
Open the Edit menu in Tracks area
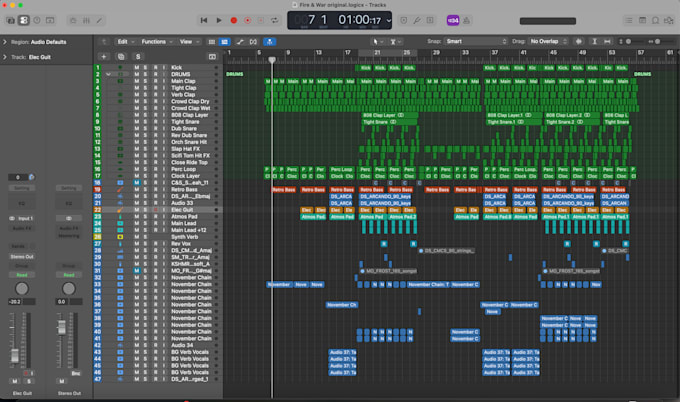[x=125, y=42]
